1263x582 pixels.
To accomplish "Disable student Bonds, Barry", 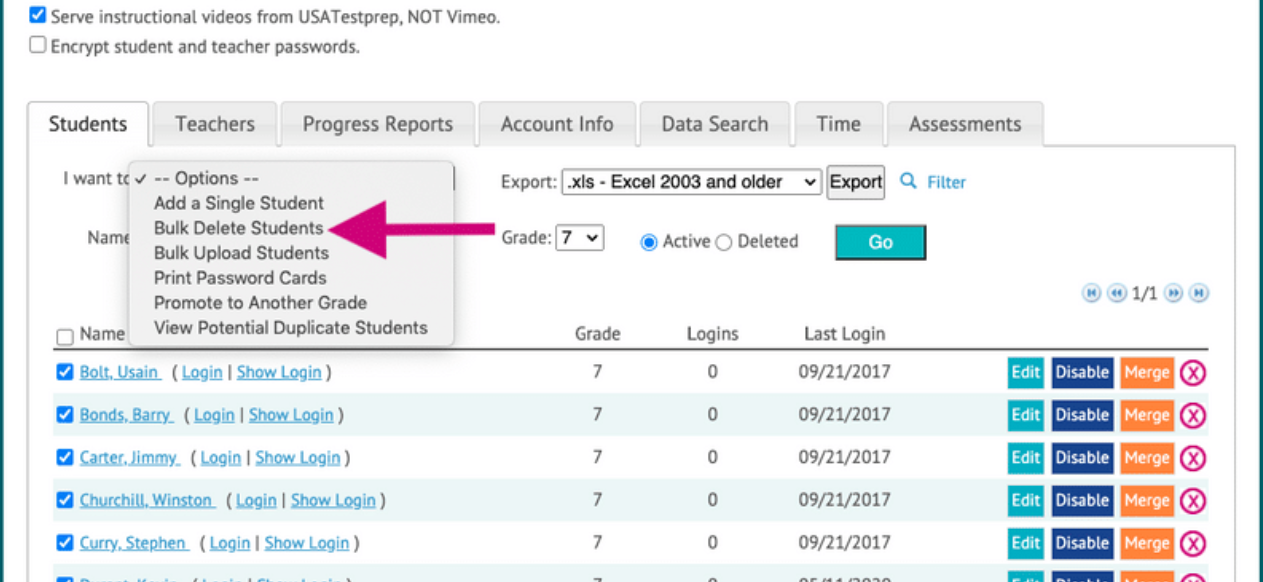I will (1082, 416).
